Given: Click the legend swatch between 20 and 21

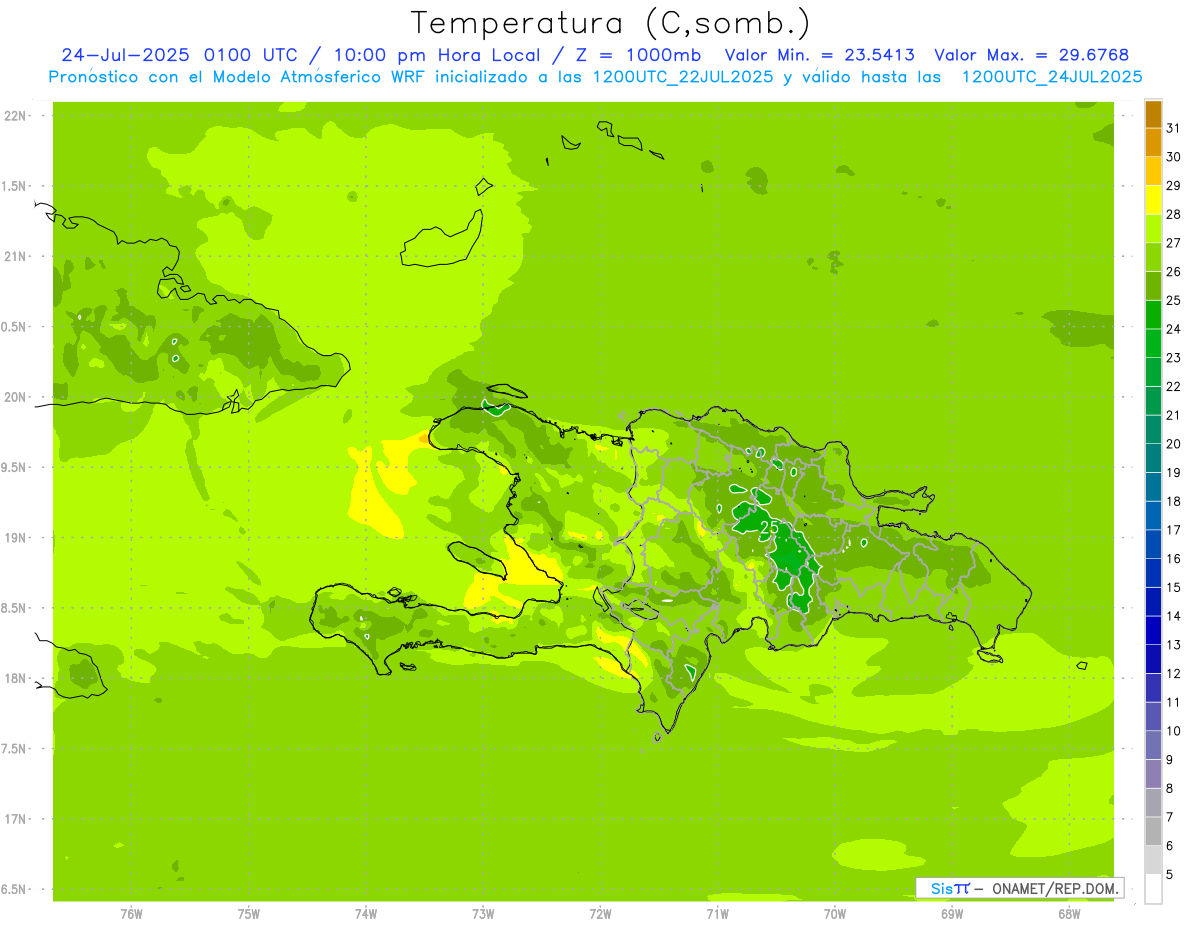Looking at the screenshot, I should pos(1153,430).
